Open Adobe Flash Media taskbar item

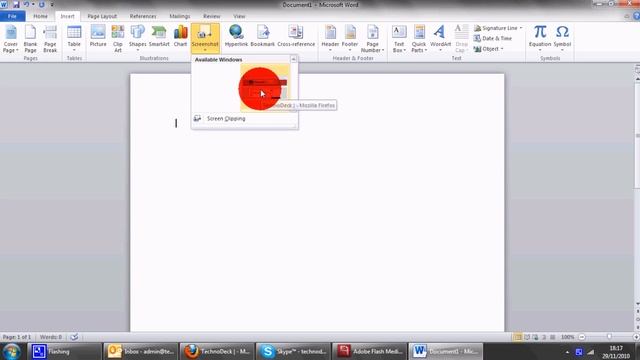[370, 351]
